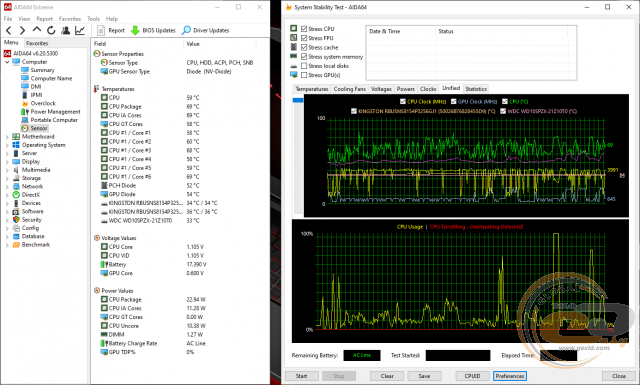Click the DIMM power icon
The height and width of the screenshot is (385, 640).
coord(104,334)
